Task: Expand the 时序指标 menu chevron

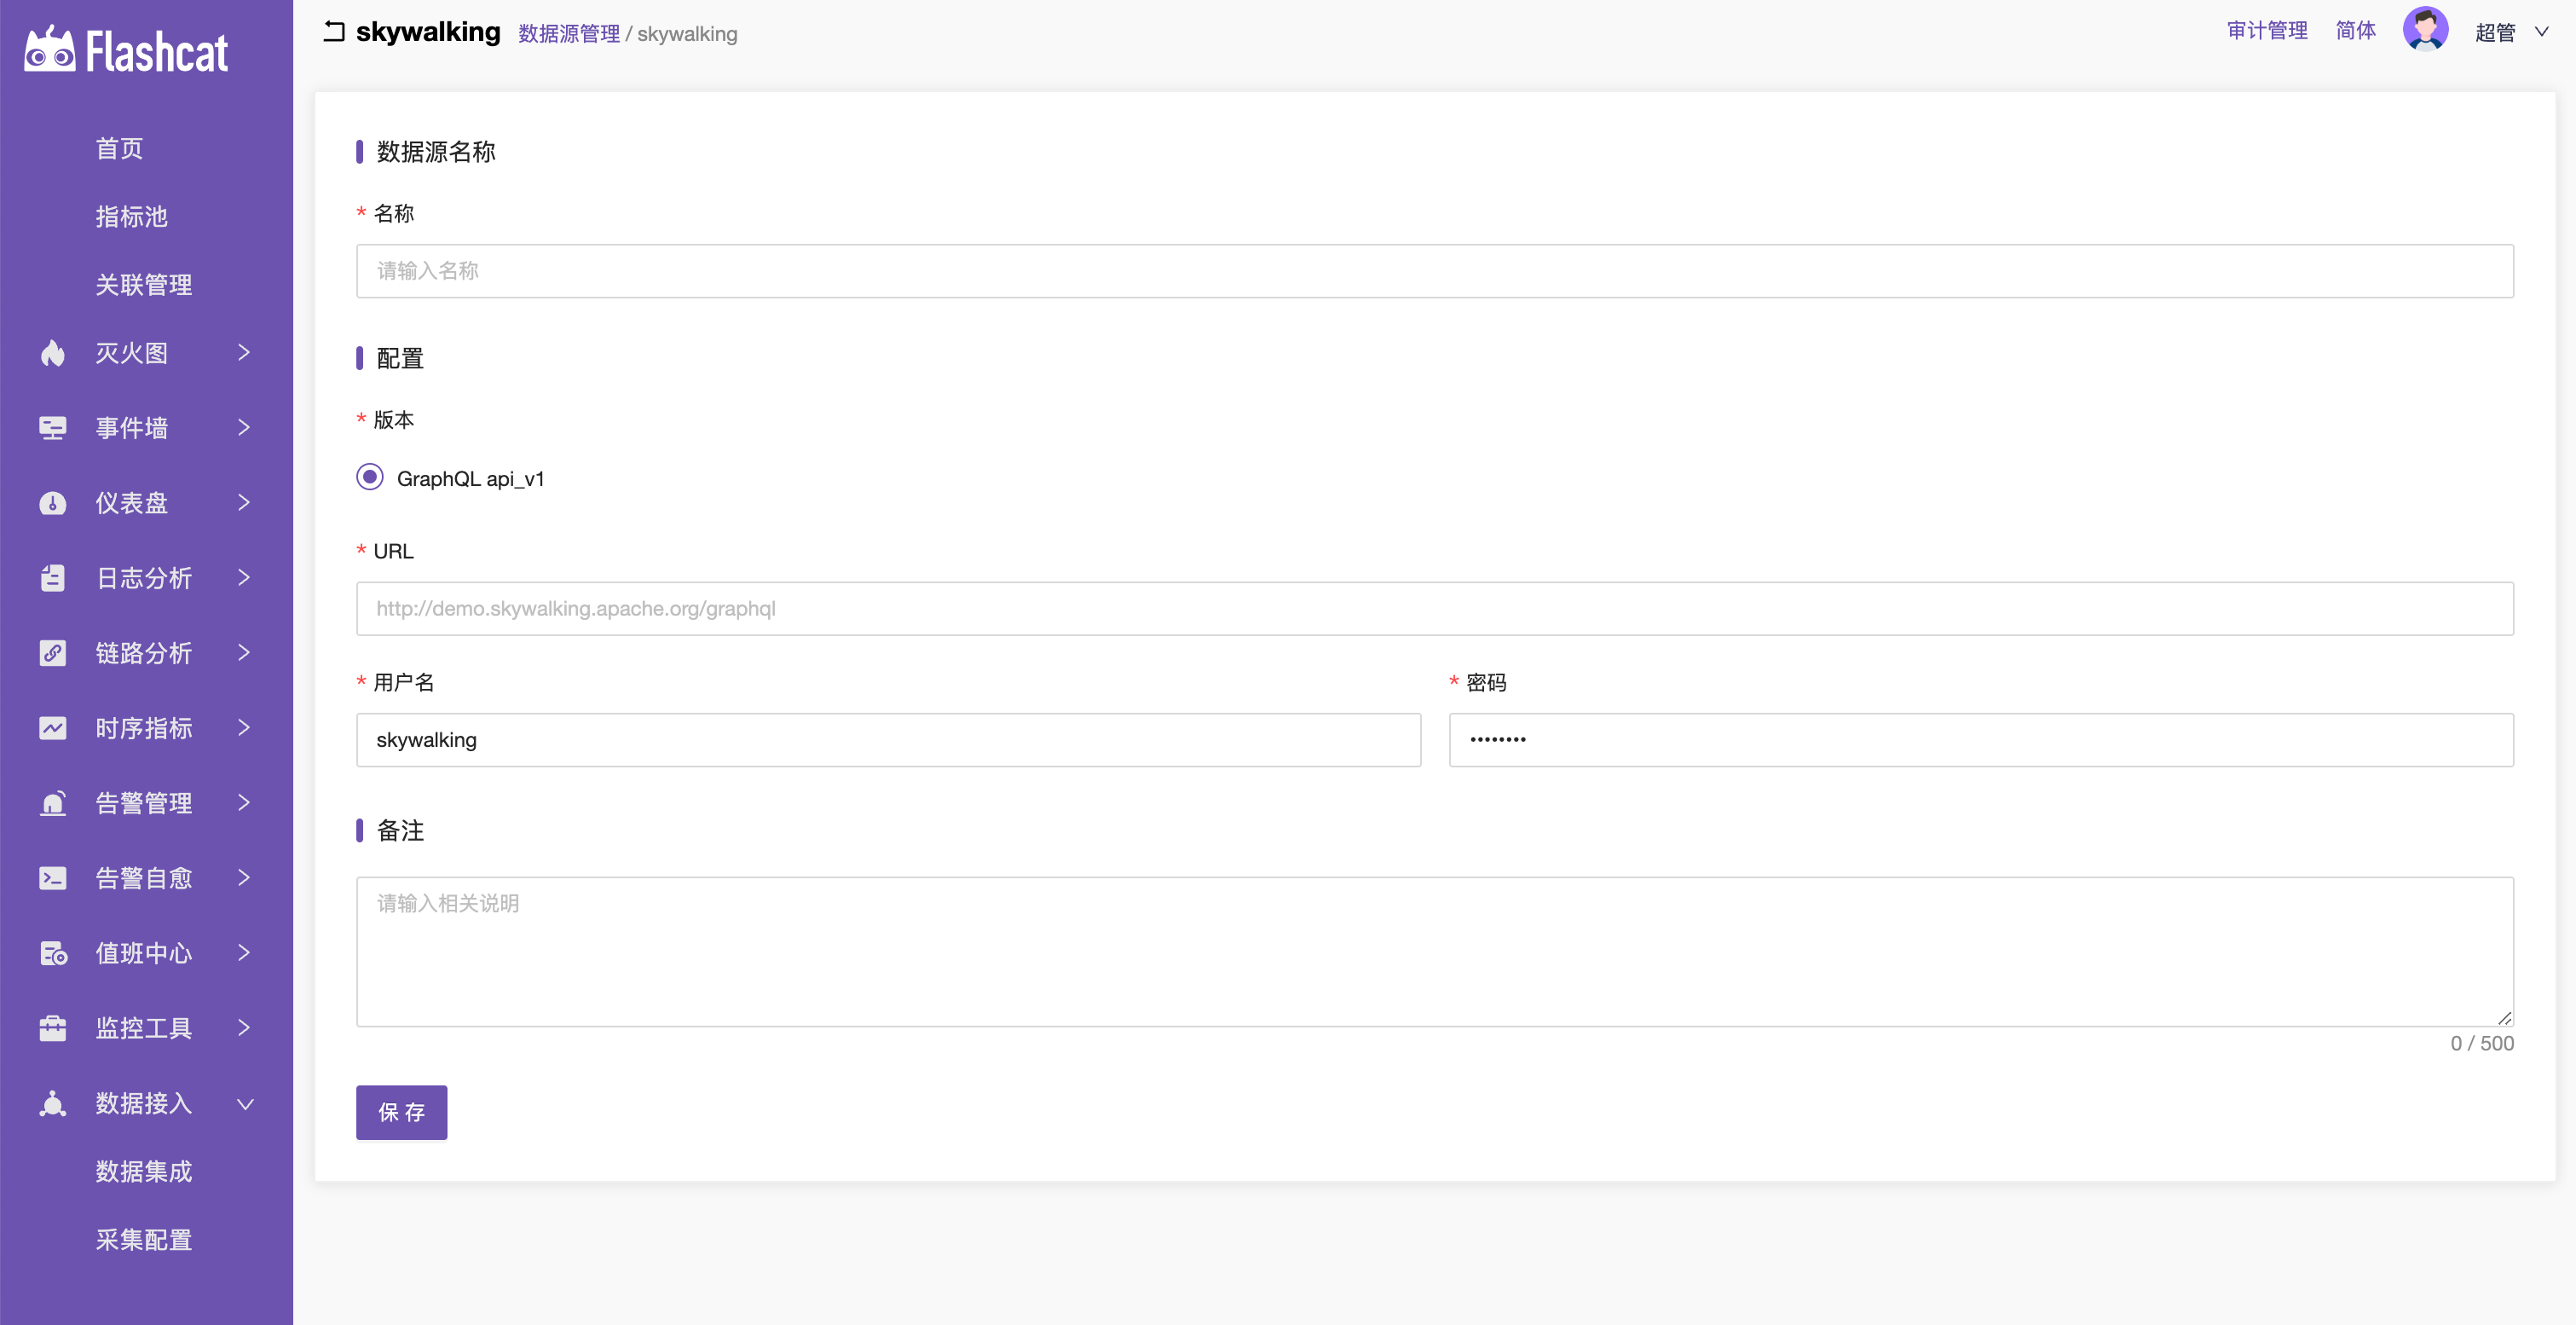Action: (244, 727)
